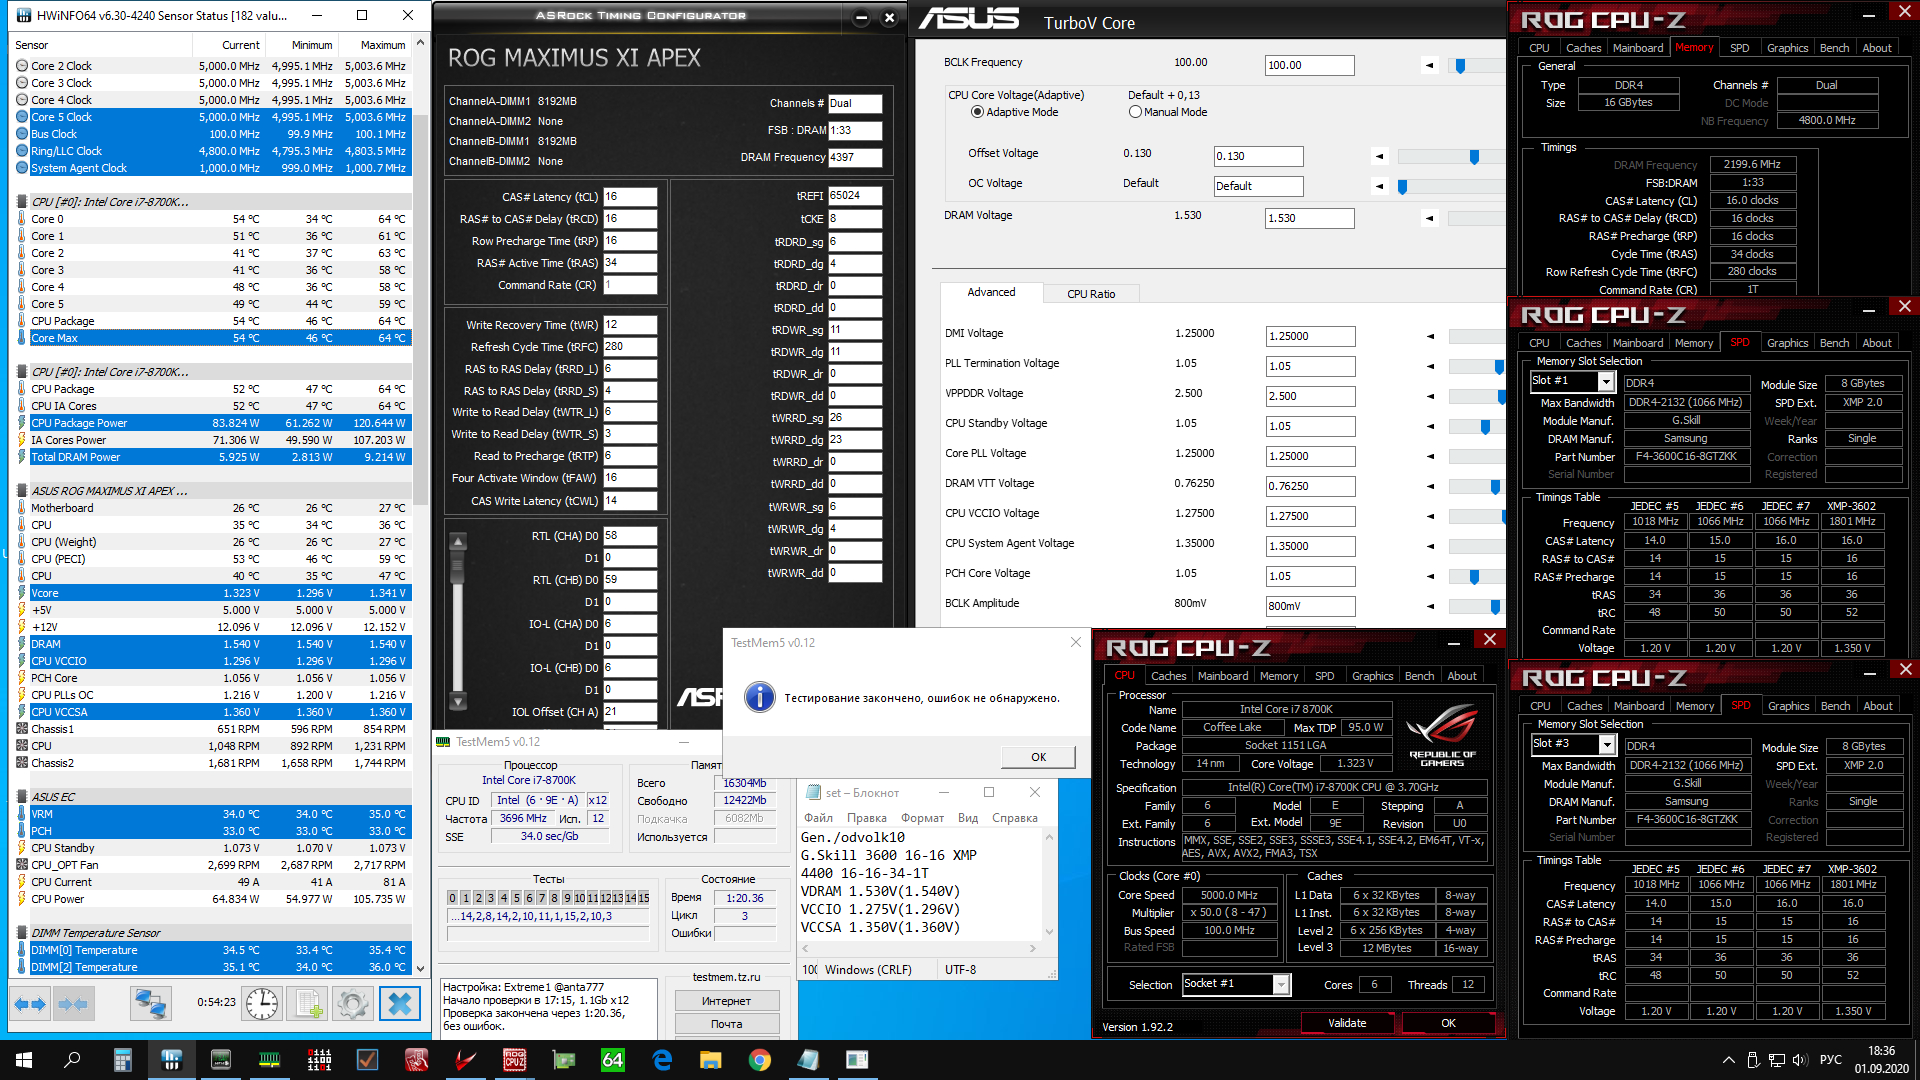Open Slot #3 dropdown in CPU-Z SPD

(x=1607, y=744)
